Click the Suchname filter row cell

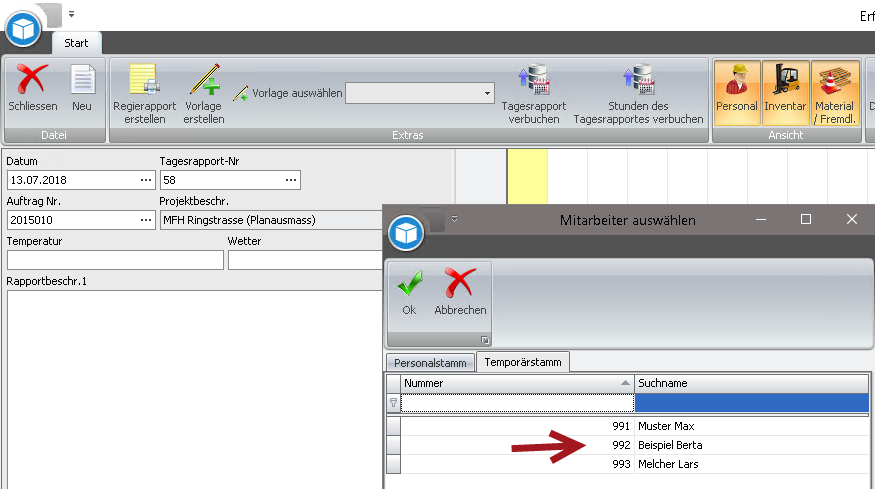click(751, 402)
